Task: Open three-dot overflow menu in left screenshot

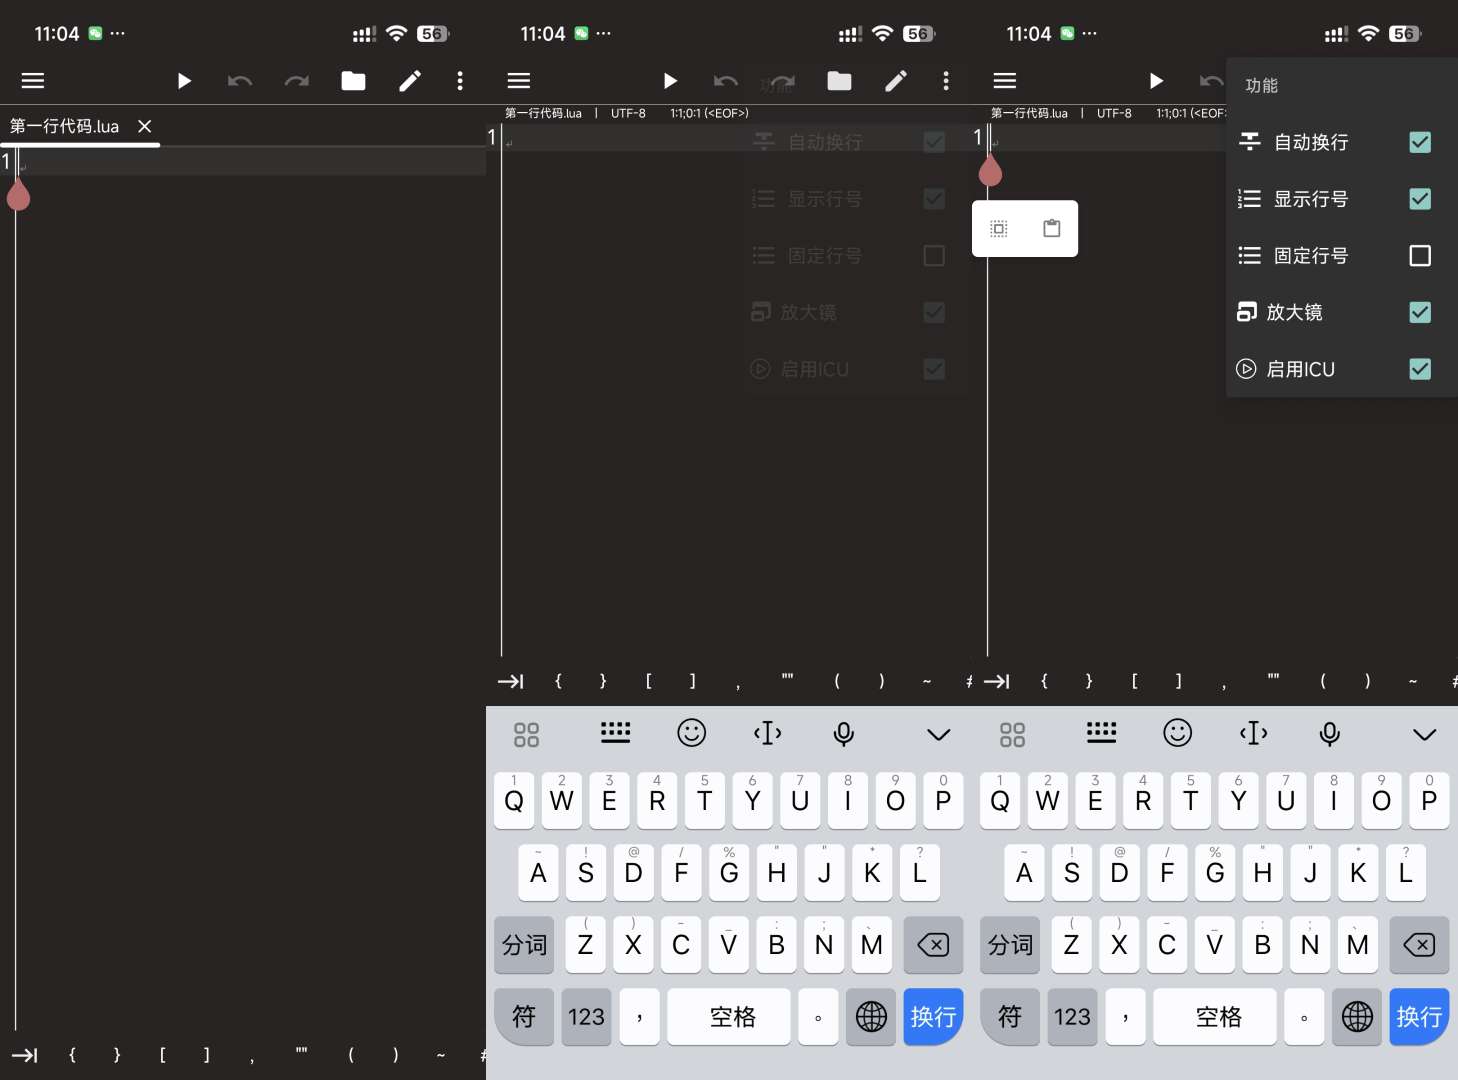Action: click(460, 81)
